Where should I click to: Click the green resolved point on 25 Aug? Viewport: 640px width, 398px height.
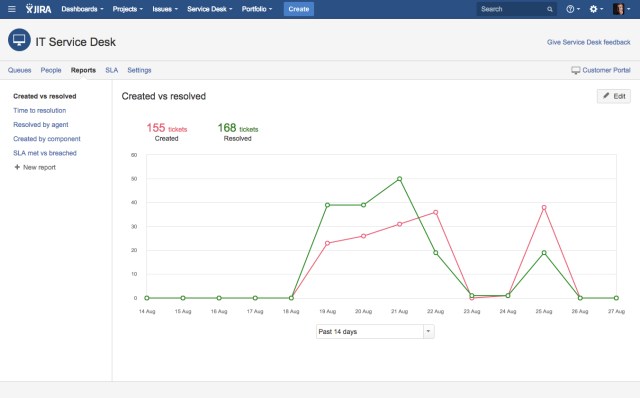tap(544, 253)
